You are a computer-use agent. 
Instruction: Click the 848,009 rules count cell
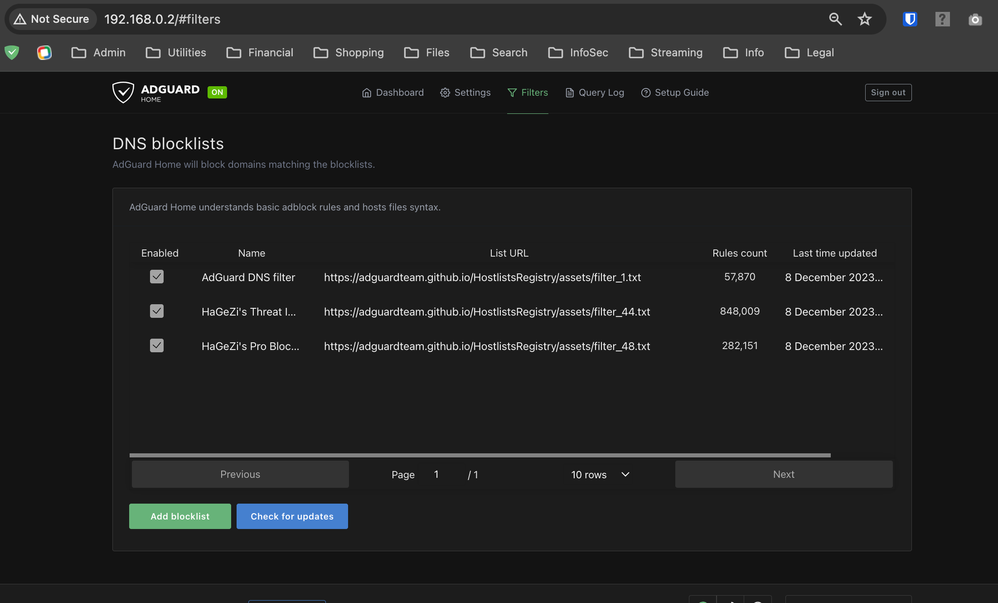point(740,311)
